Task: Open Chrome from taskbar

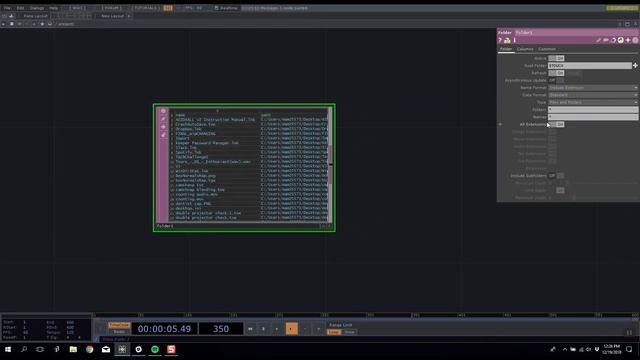Action: point(89,349)
